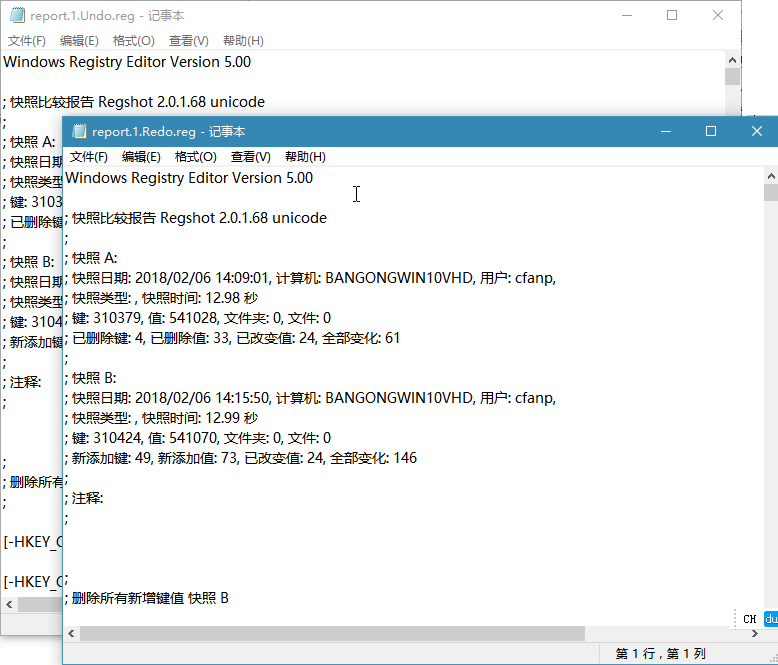Viewport: 778px width, 665px height.
Task: Open 文件(F) menu in Redo.reg window
Action: point(88,157)
